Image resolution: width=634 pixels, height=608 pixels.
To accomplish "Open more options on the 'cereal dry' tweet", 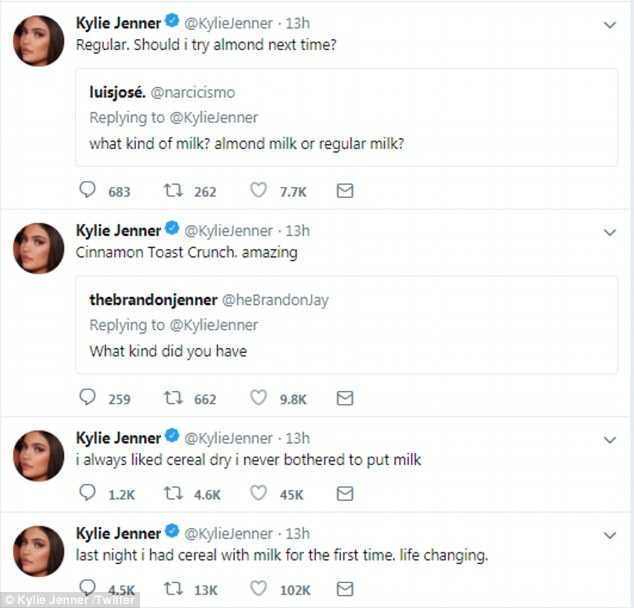I will coord(610,440).
